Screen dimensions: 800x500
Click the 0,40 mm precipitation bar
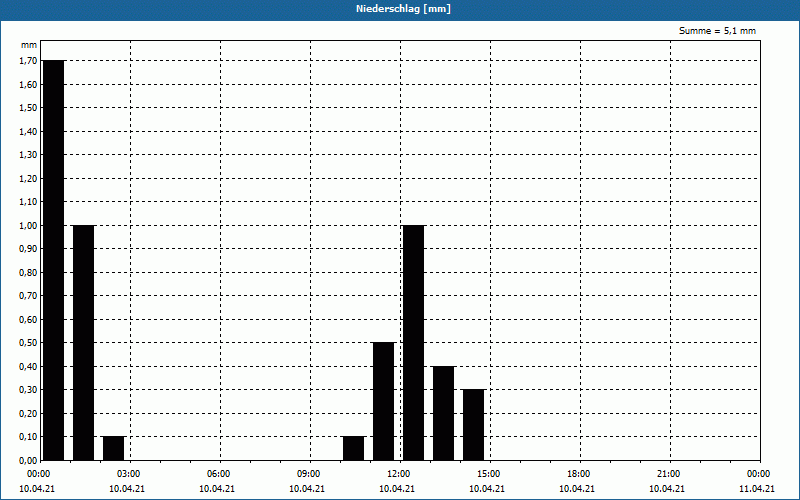(x=443, y=413)
